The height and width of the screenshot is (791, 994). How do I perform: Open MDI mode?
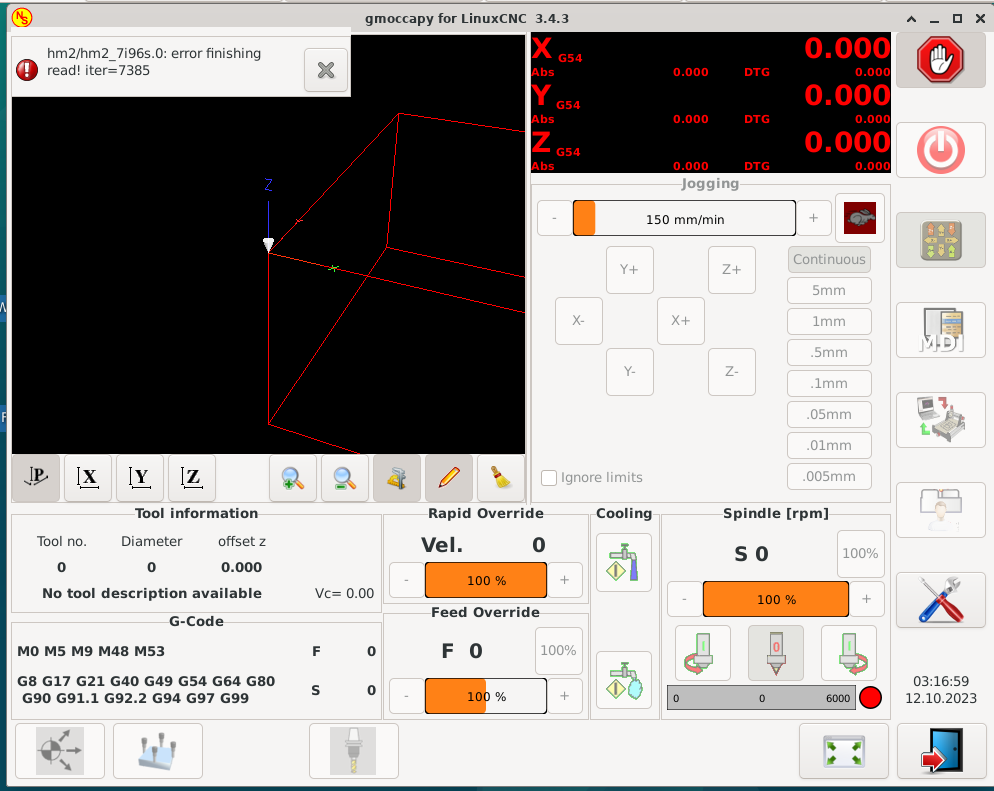coord(941,330)
